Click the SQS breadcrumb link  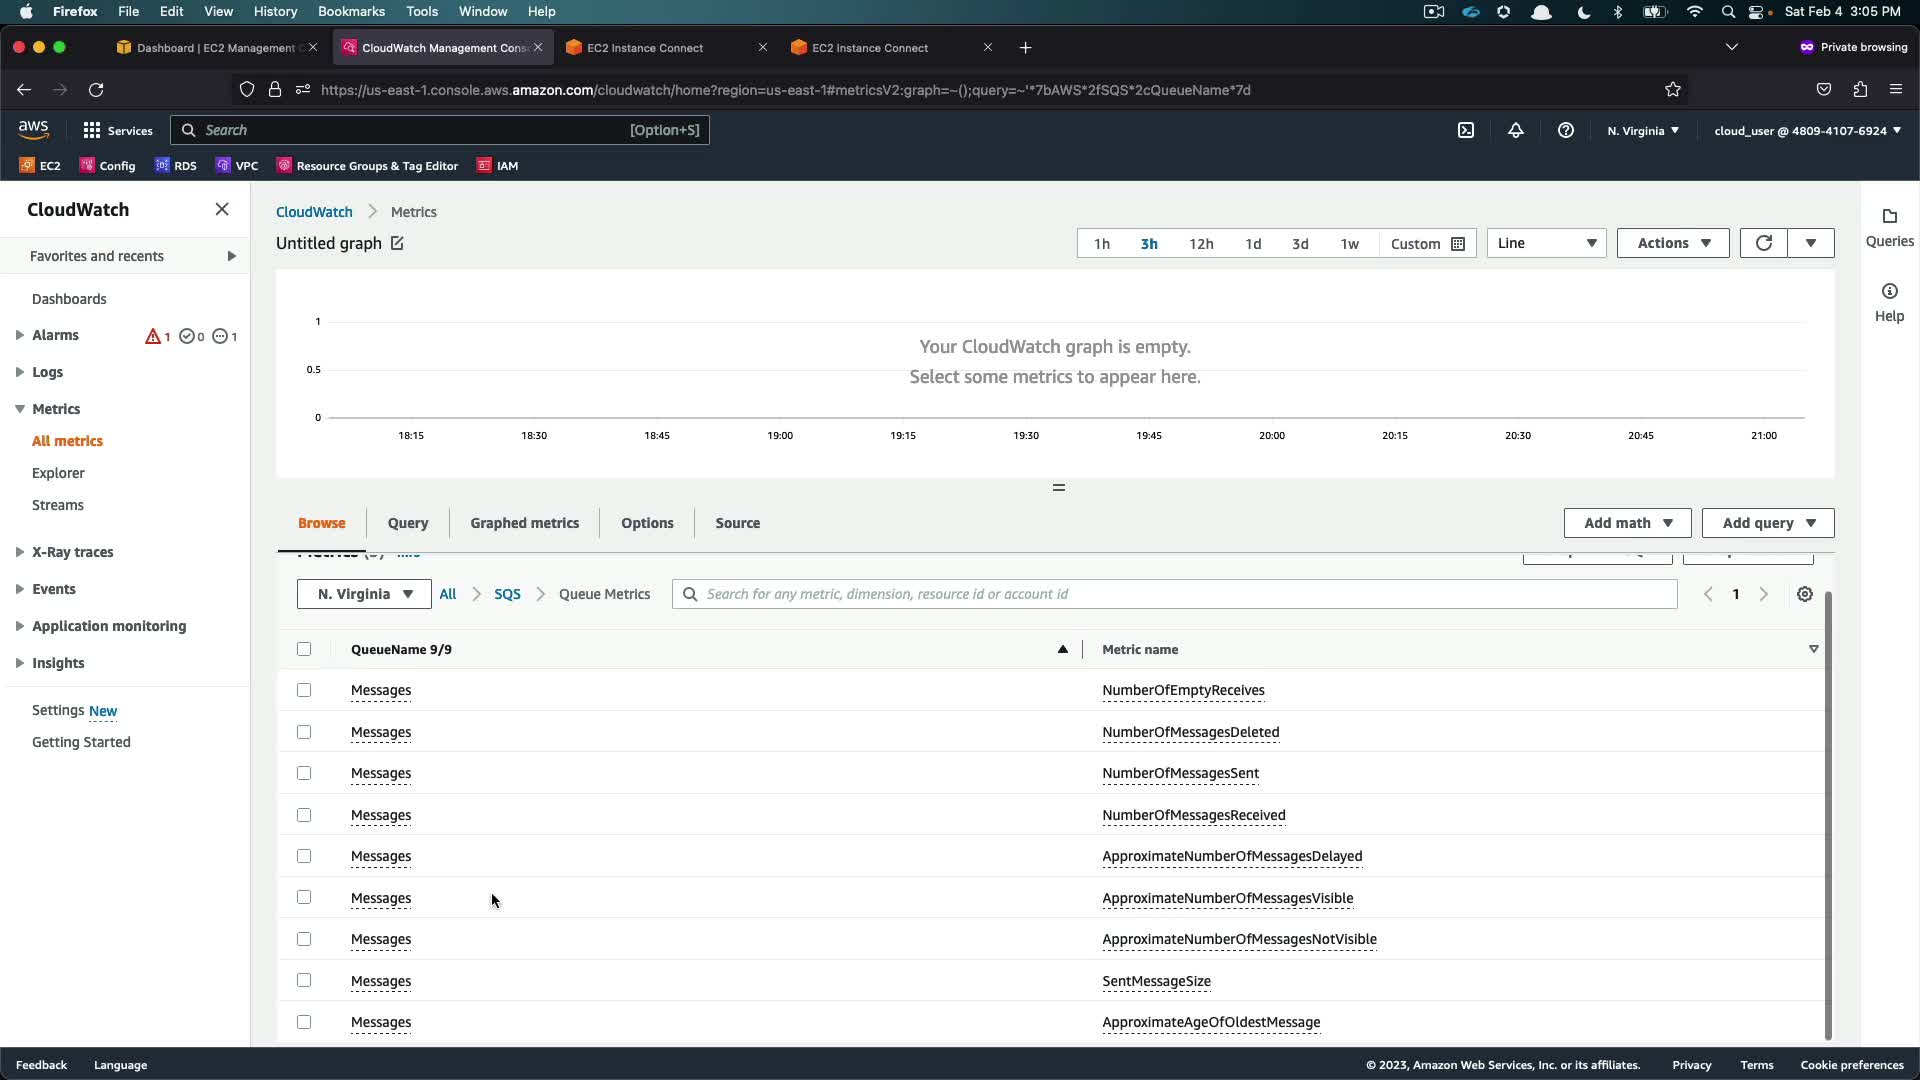tap(507, 594)
